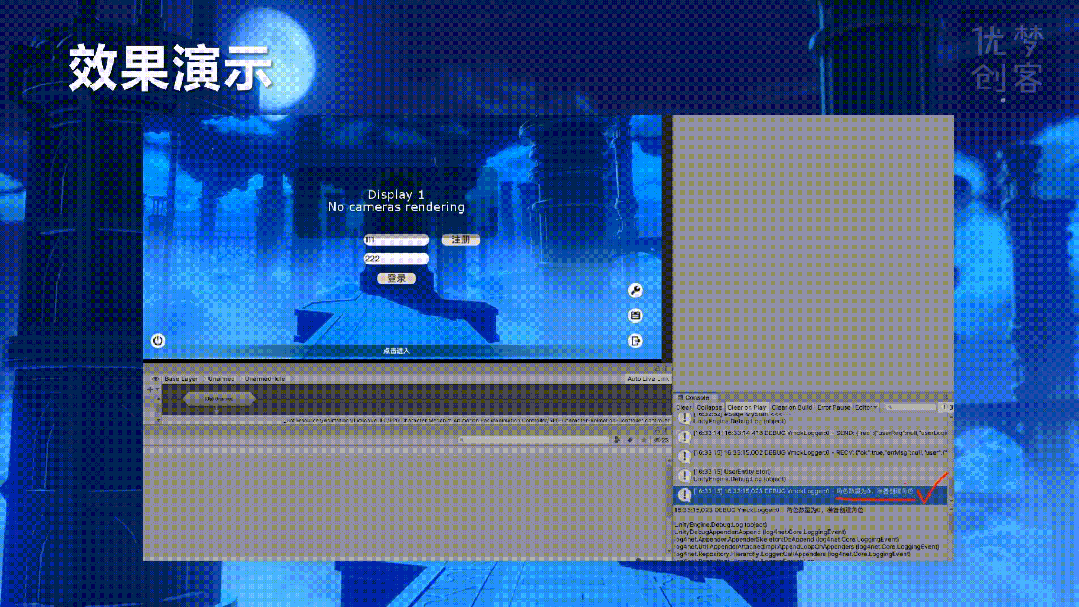Toggle the eye icon in Animator panel
Screen dimensions: 1079x607
(x=154, y=379)
